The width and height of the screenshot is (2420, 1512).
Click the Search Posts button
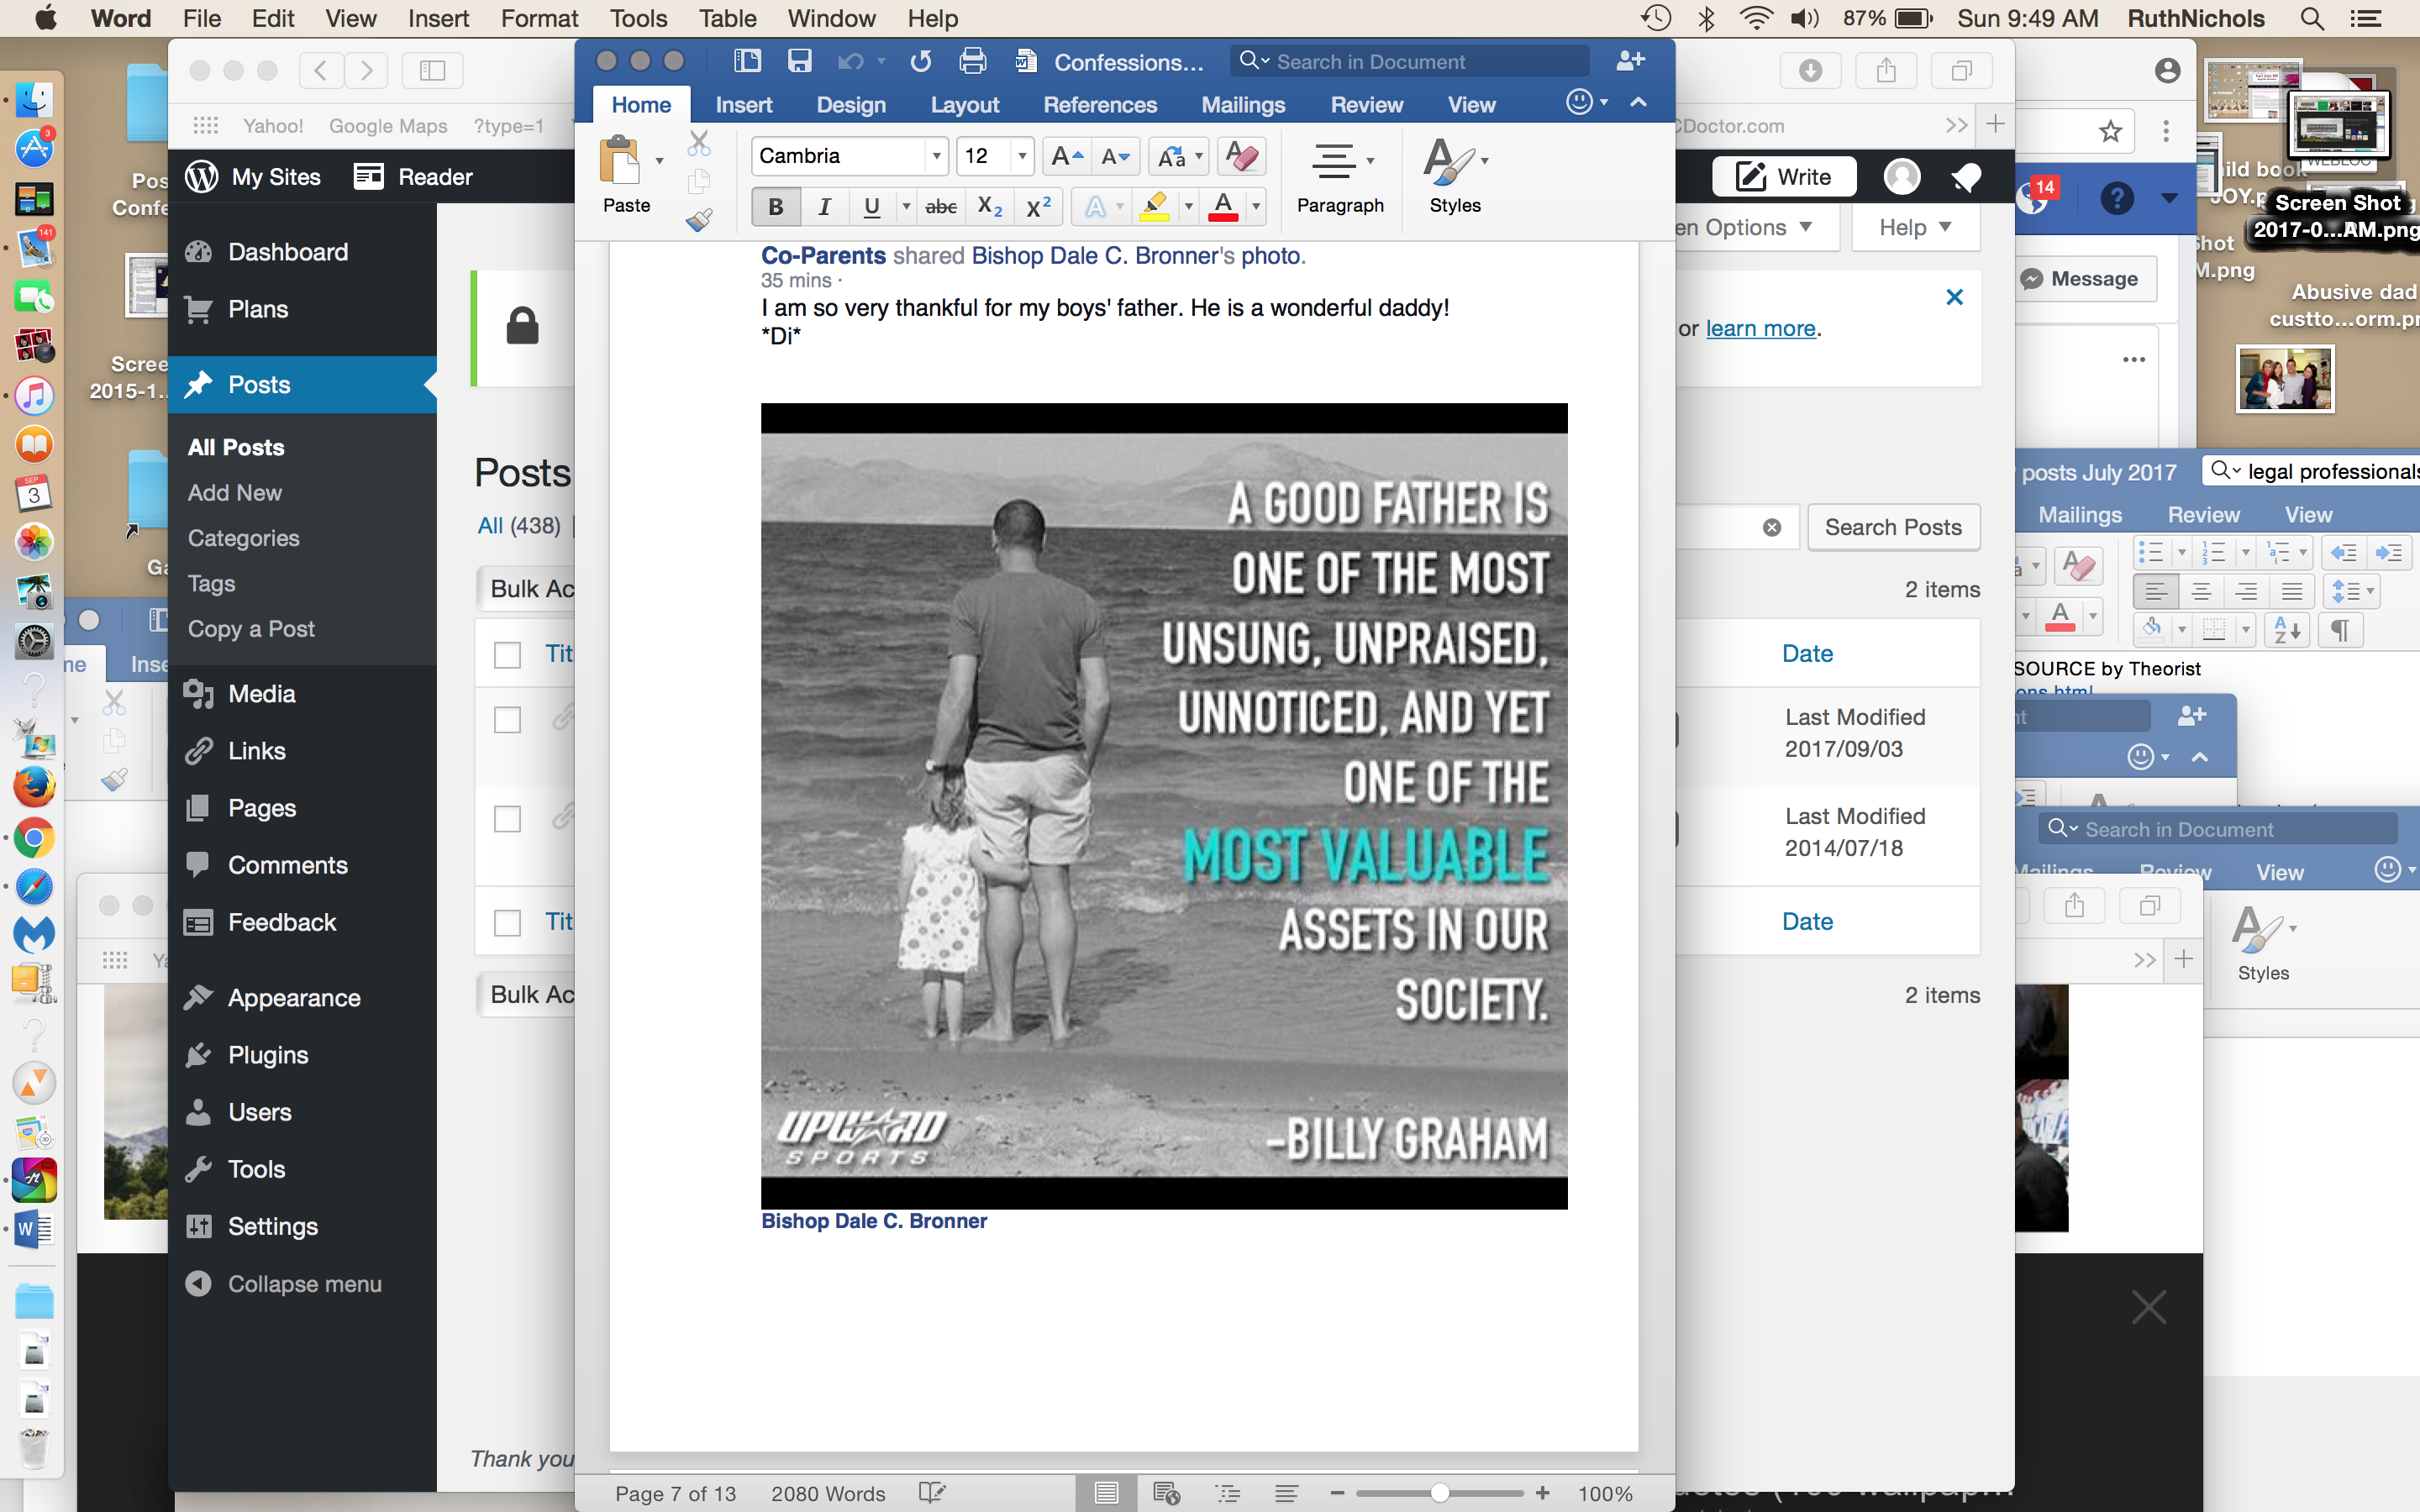(x=1892, y=527)
